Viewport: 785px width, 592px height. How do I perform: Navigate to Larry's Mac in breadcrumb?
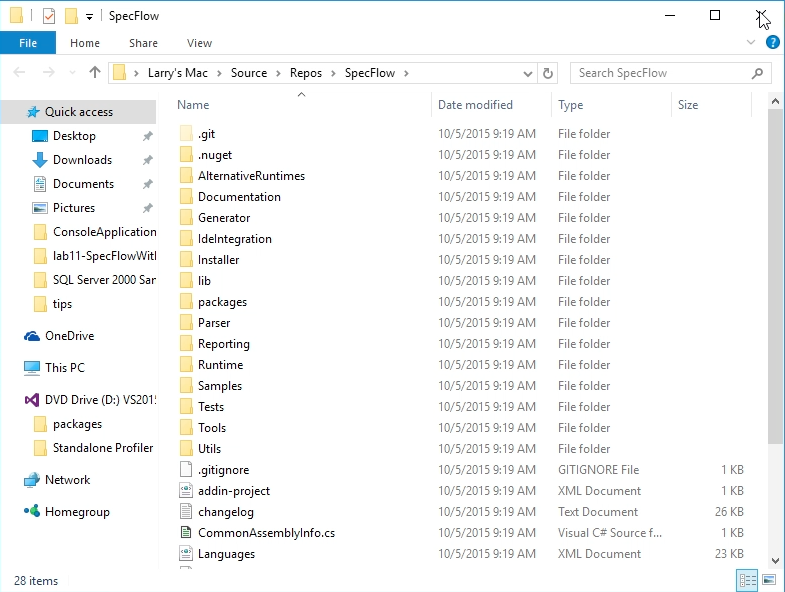pyautogui.click(x=178, y=73)
